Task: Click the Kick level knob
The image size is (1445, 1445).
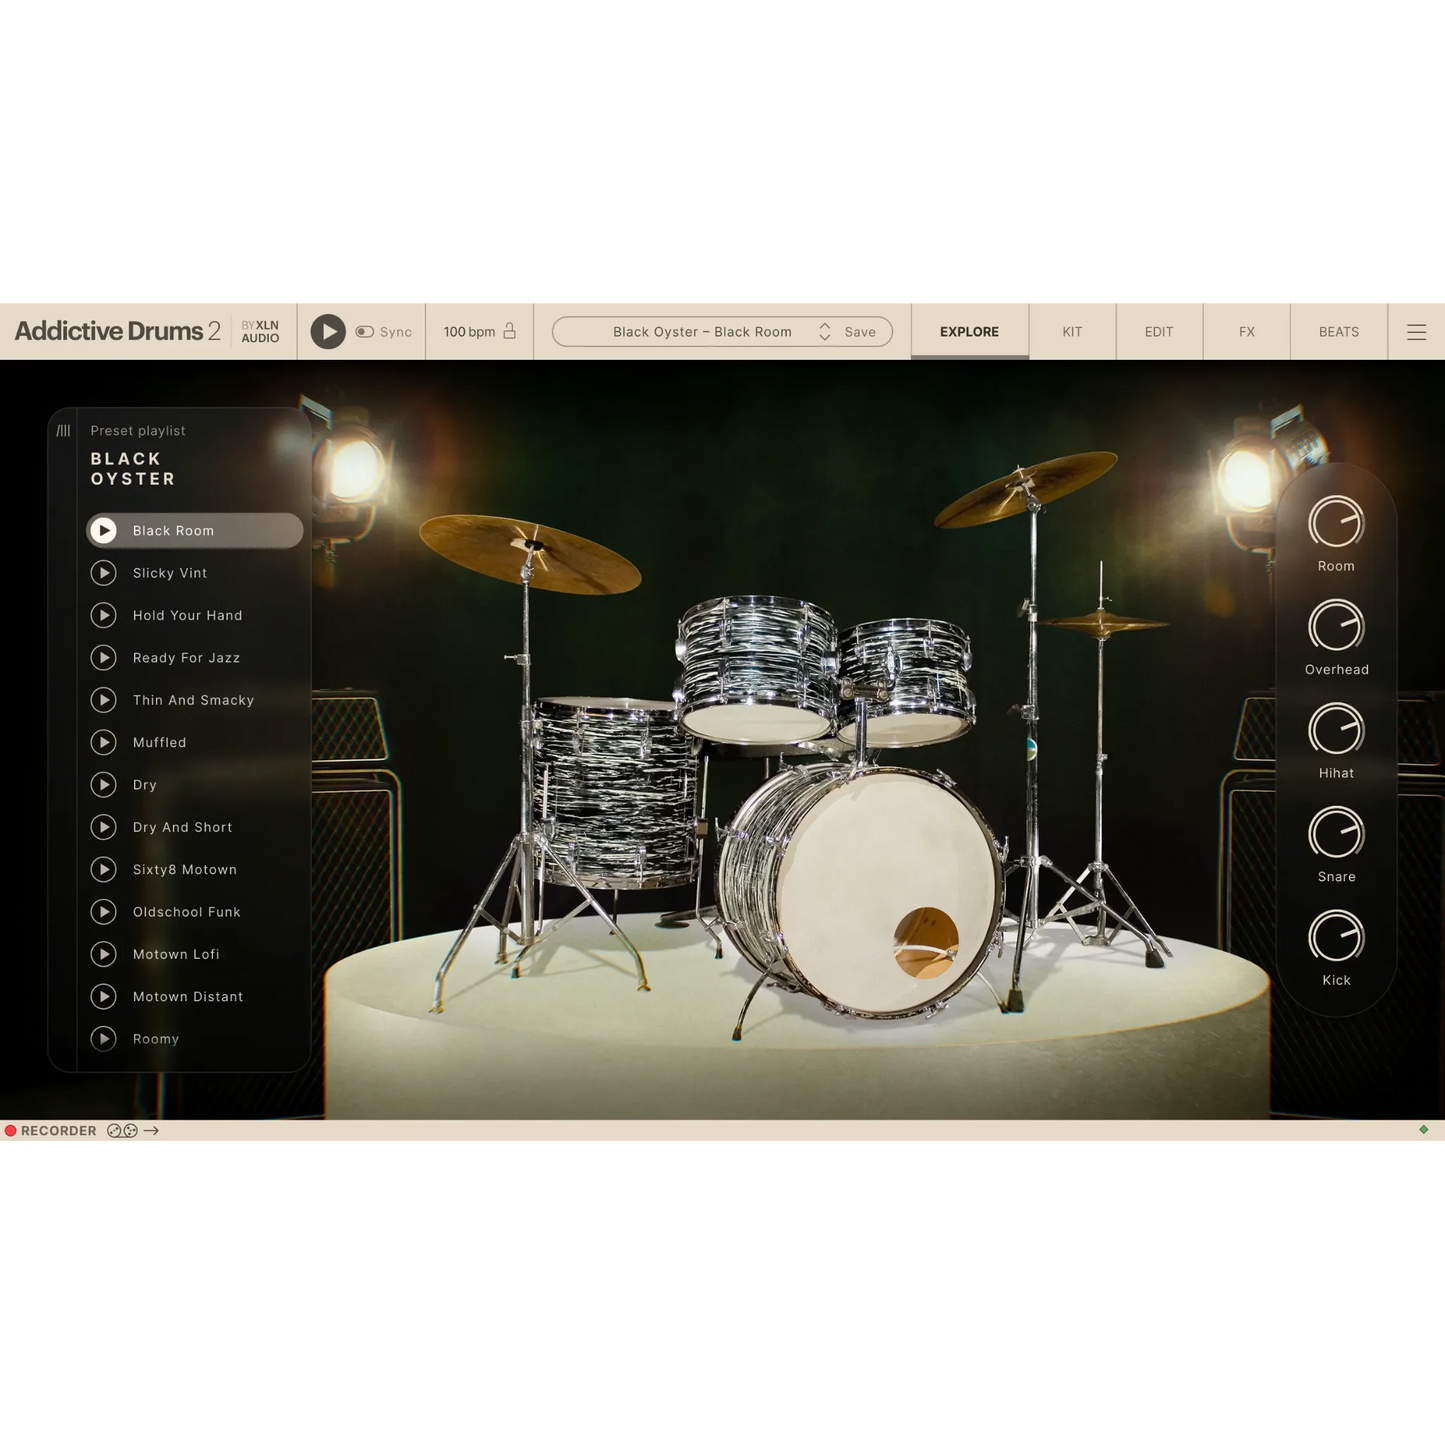Action: [1336, 937]
